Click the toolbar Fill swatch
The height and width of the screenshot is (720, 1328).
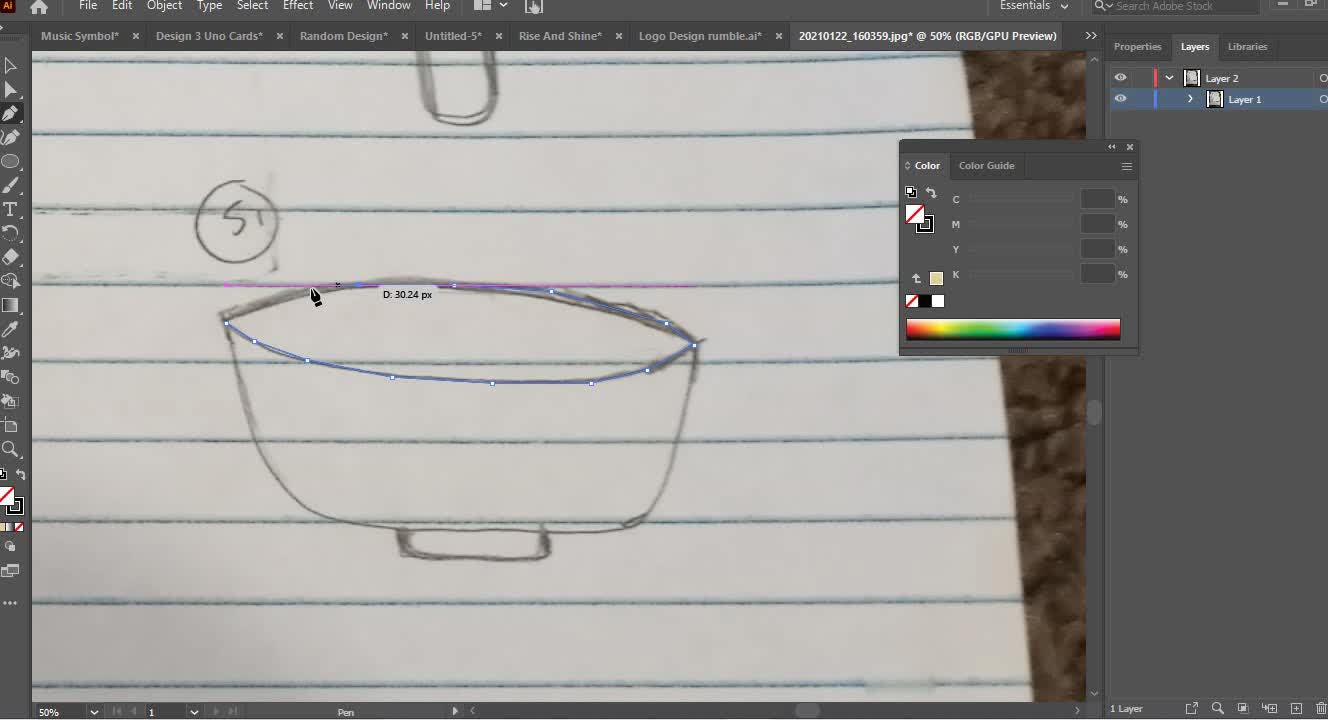[6, 495]
